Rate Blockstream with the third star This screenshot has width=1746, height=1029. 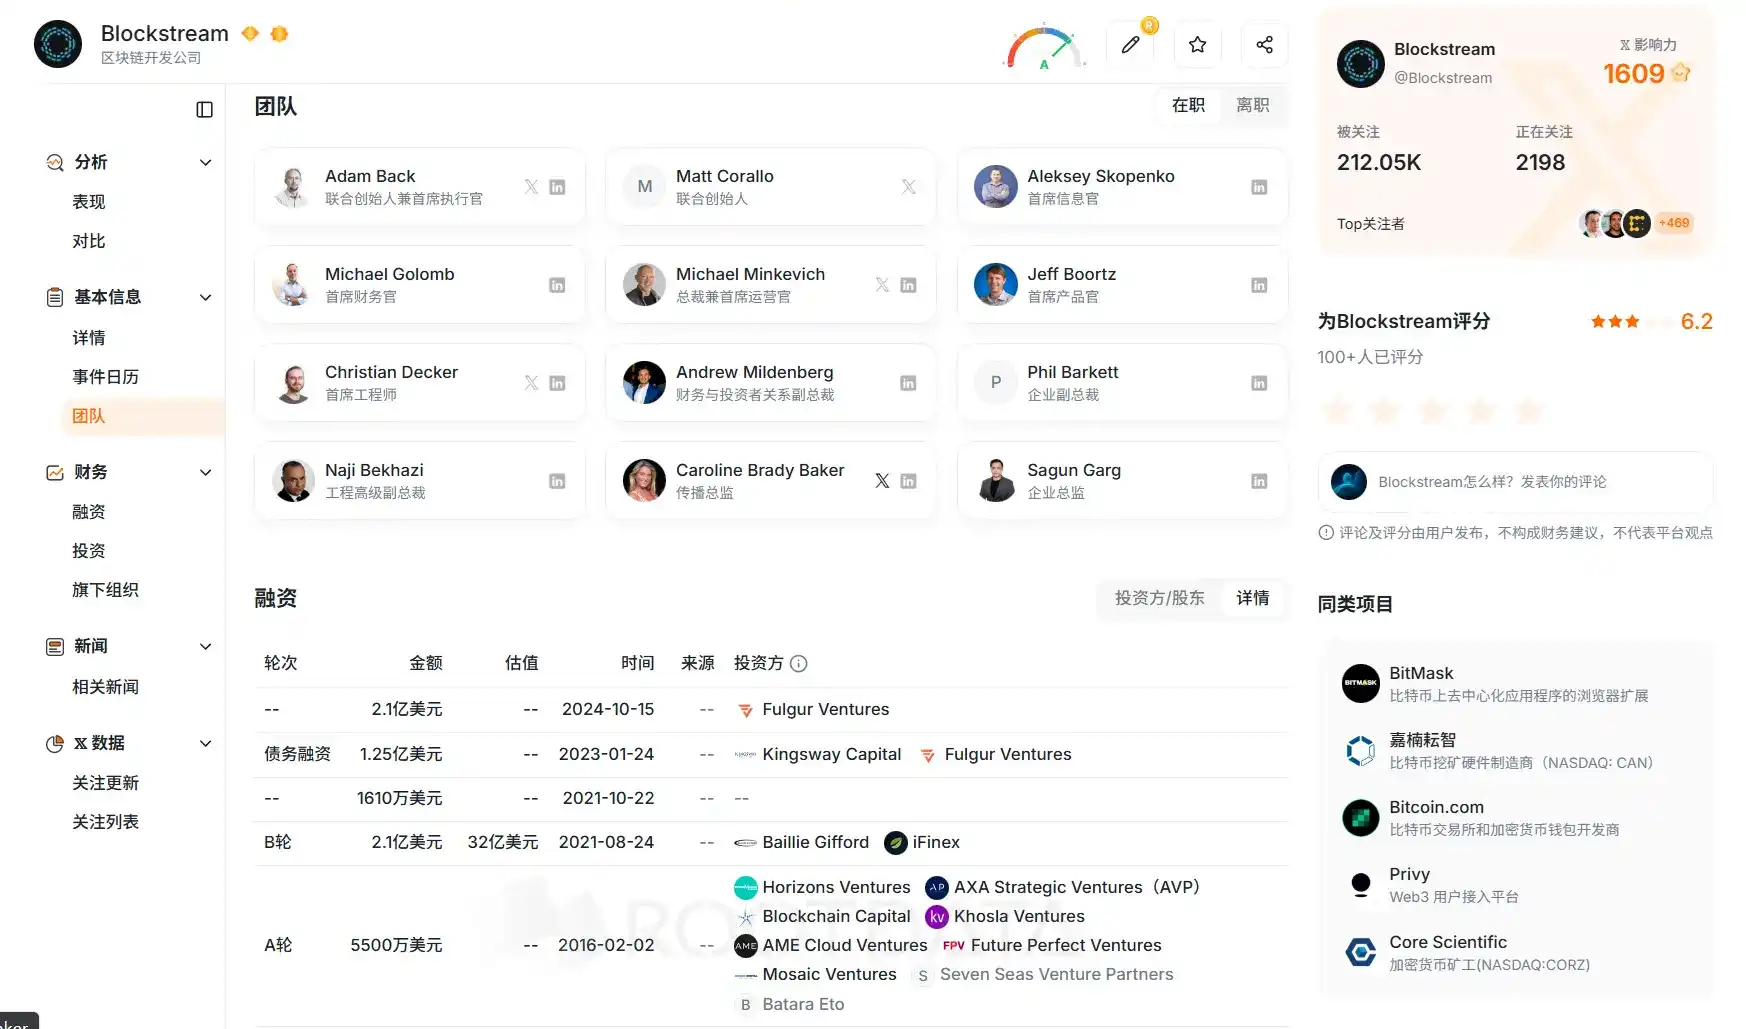point(1433,410)
